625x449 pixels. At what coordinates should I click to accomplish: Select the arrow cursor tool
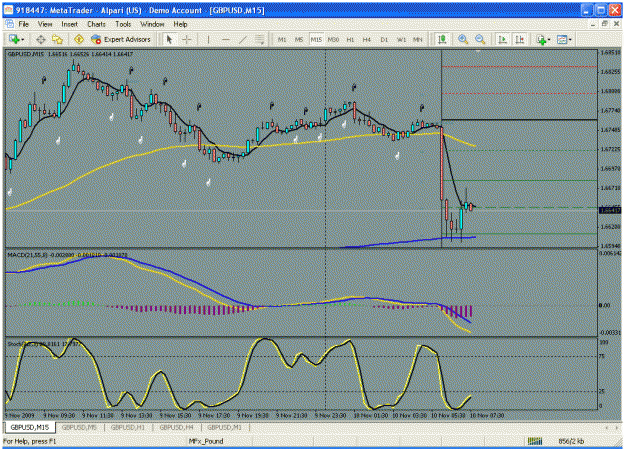[169, 39]
